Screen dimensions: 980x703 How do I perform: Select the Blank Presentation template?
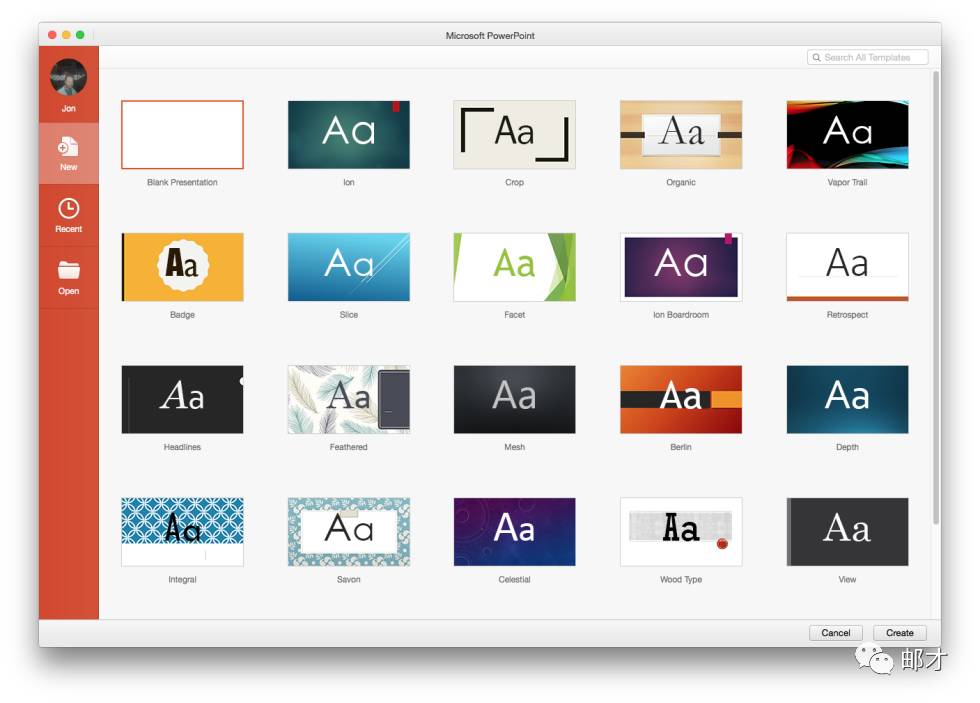[182, 135]
